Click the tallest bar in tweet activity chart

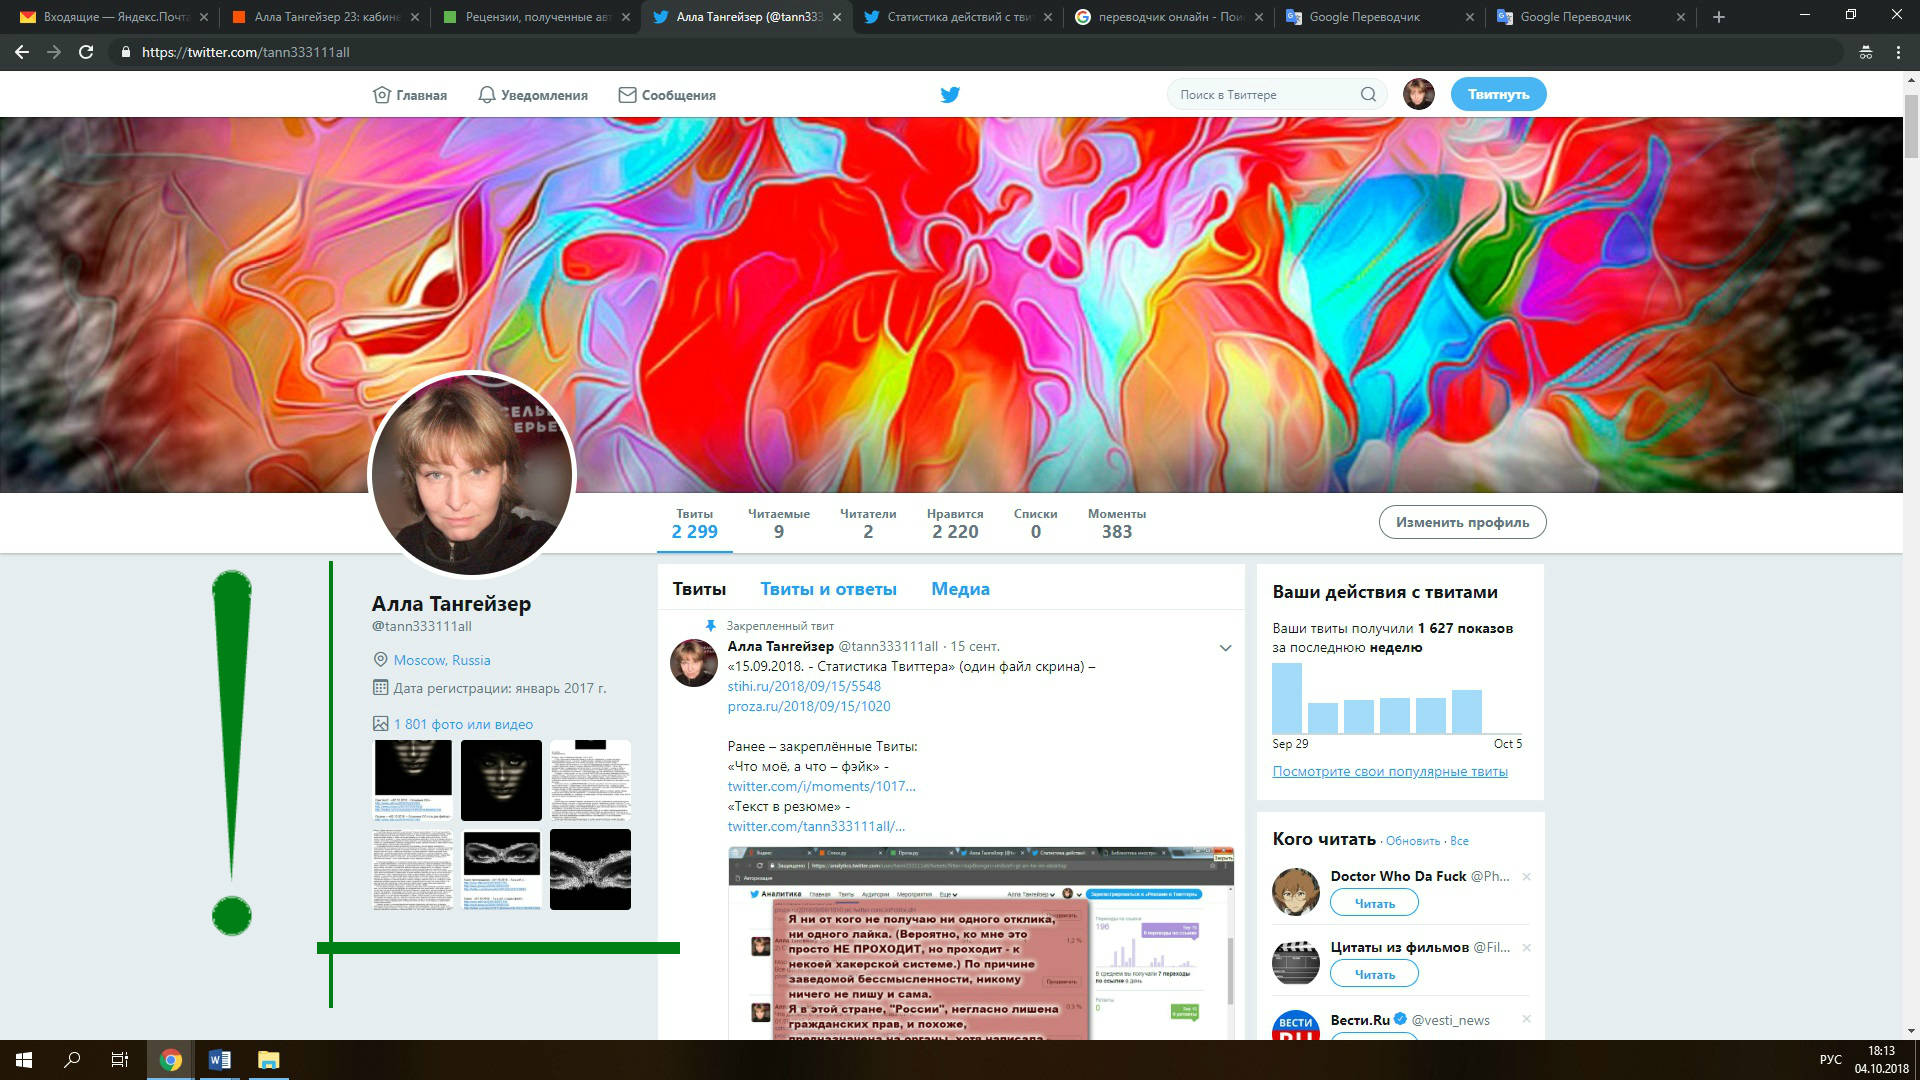[x=1287, y=698]
